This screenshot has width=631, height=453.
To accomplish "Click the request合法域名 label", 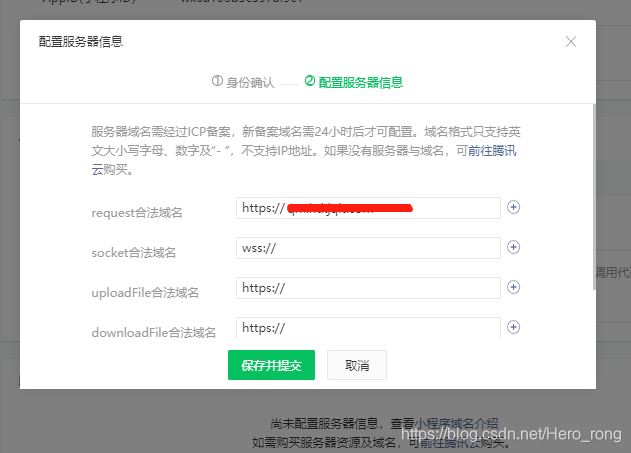I will pyautogui.click(x=137, y=212).
